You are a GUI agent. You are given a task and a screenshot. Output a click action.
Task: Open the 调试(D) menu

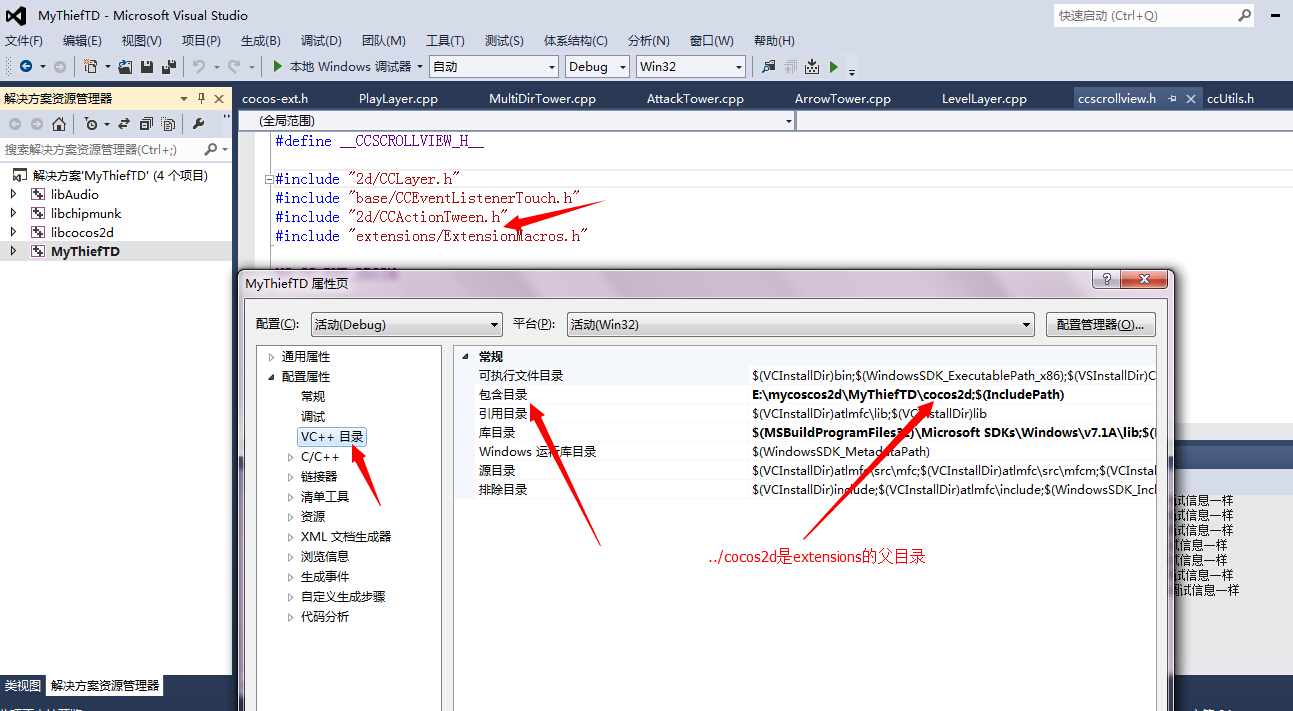click(x=321, y=40)
